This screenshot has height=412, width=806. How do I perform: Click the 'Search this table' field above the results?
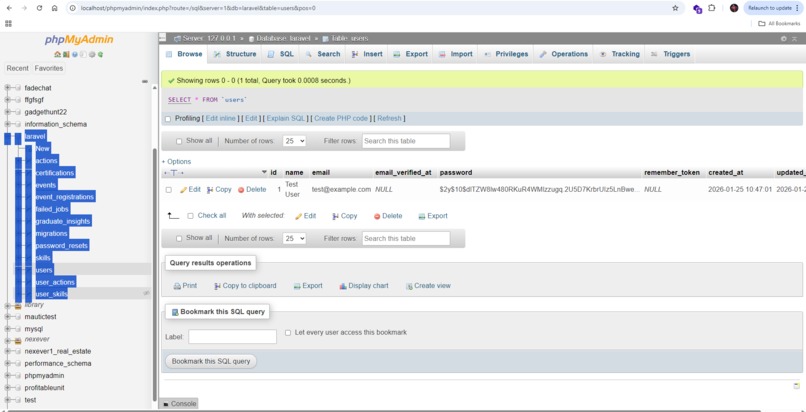406,141
